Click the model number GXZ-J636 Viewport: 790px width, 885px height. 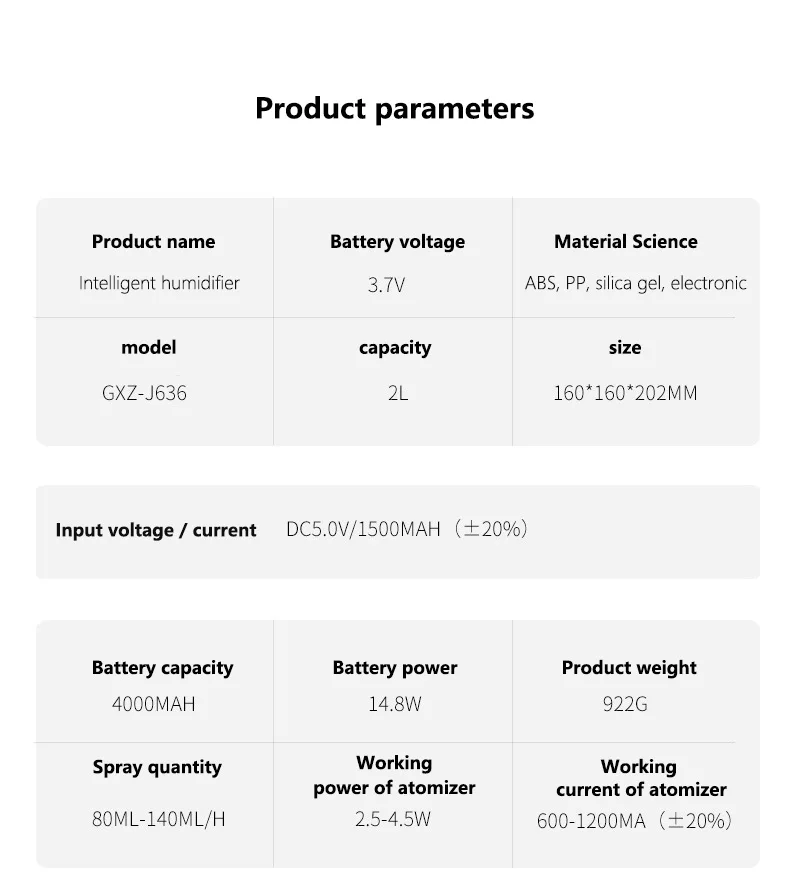tap(144, 393)
